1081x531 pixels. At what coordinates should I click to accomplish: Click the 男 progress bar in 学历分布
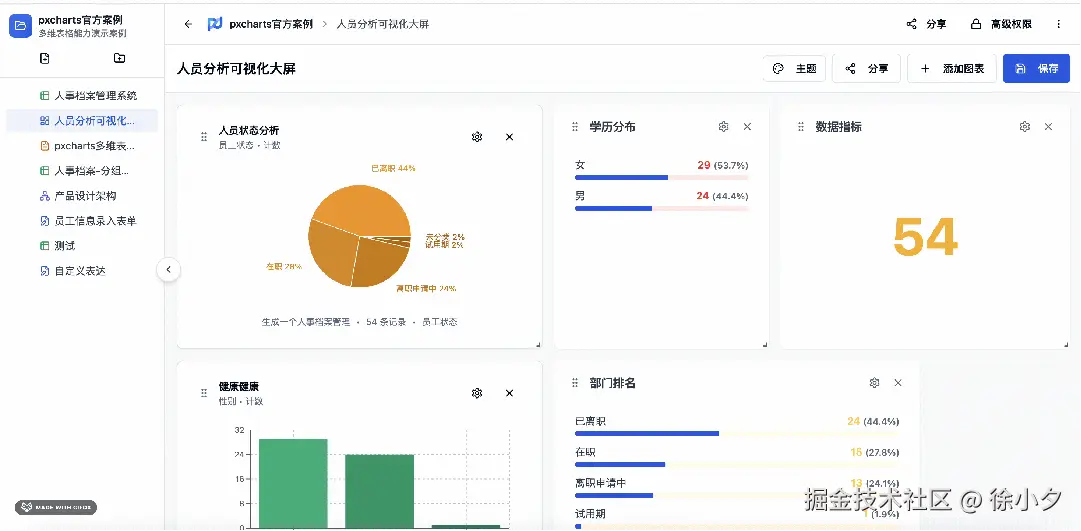point(662,208)
